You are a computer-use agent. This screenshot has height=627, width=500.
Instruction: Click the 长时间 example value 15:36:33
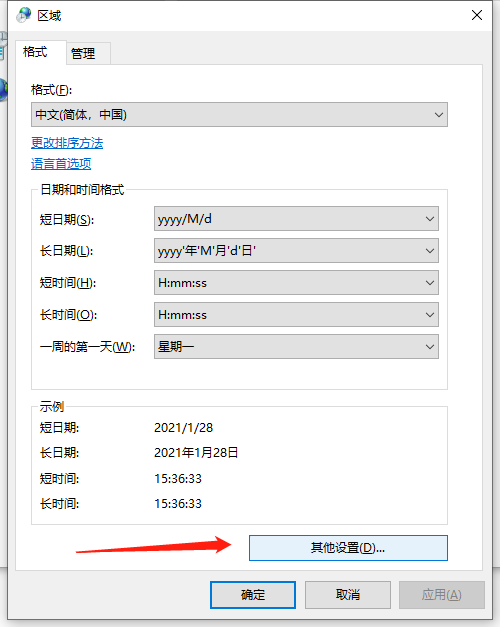click(x=178, y=504)
